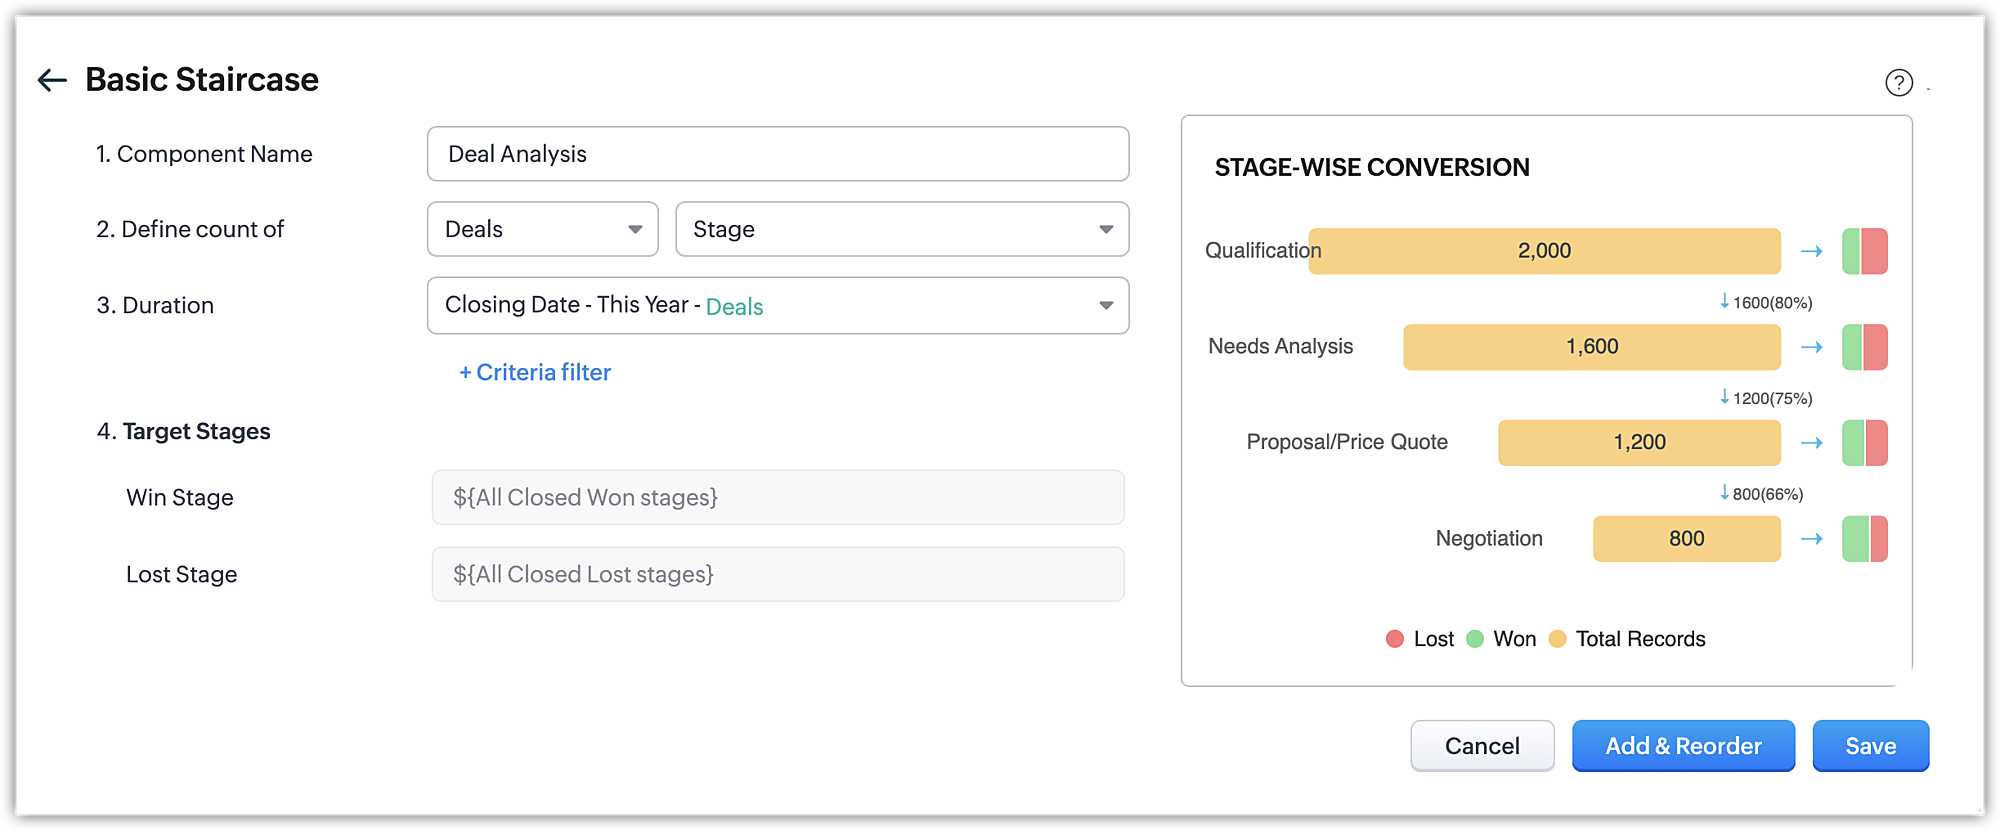Click the Qualification 2,000 bar
The width and height of the screenshot is (2000, 831).
(x=1544, y=251)
